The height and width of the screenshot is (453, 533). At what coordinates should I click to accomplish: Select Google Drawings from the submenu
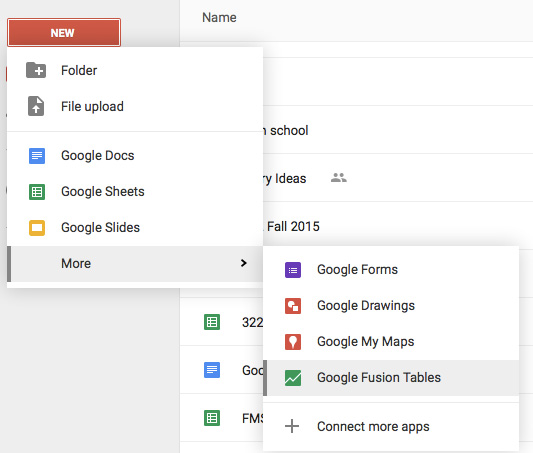(x=391, y=306)
